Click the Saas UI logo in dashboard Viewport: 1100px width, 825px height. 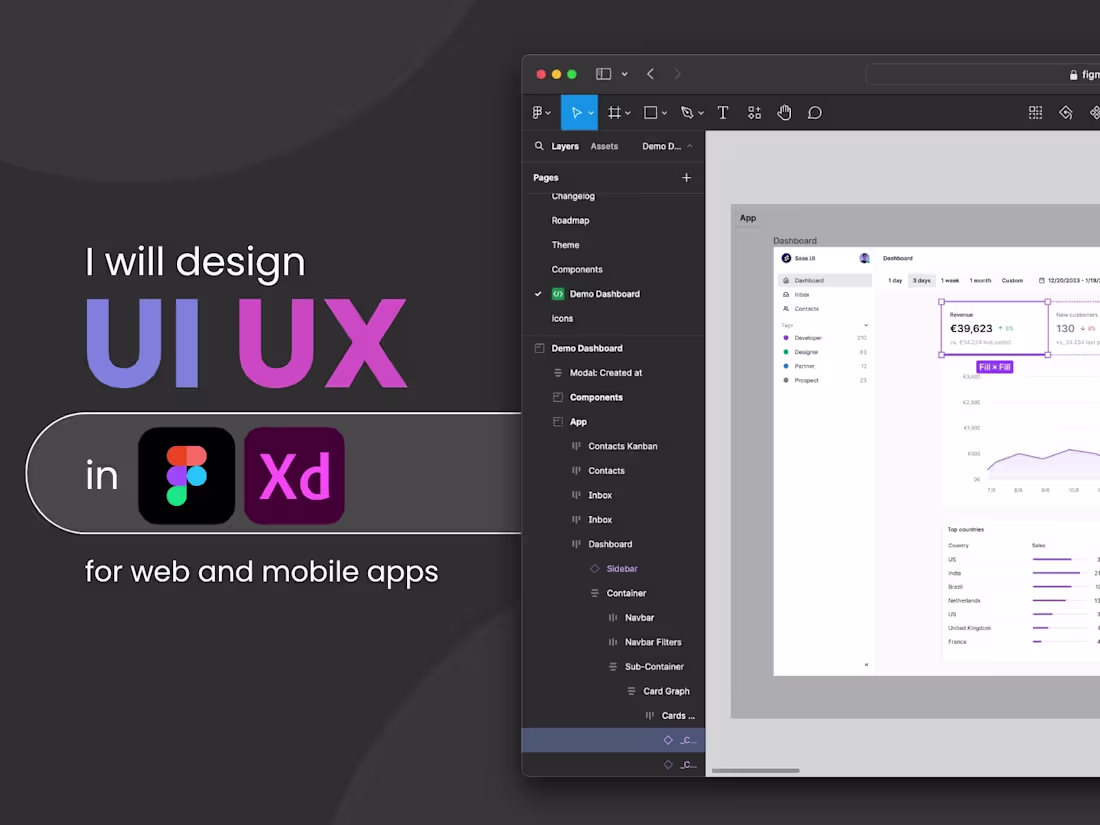pos(786,258)
